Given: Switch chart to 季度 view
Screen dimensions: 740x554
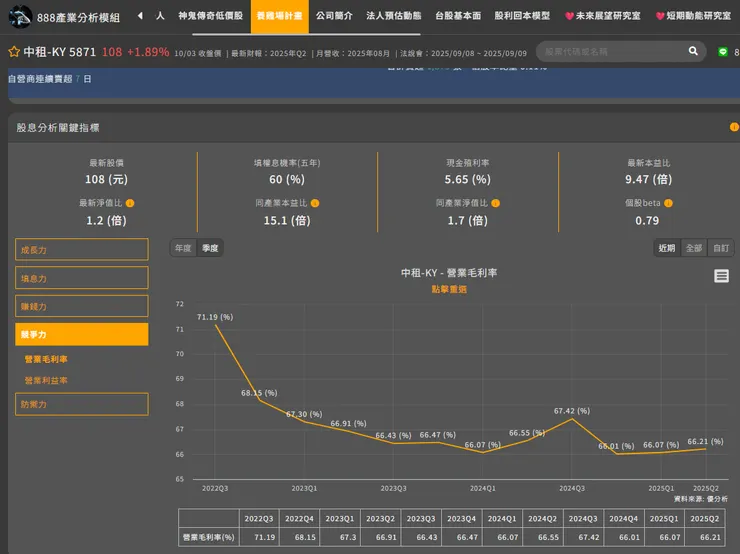Looking at the screenshot, I should (210, 248).
